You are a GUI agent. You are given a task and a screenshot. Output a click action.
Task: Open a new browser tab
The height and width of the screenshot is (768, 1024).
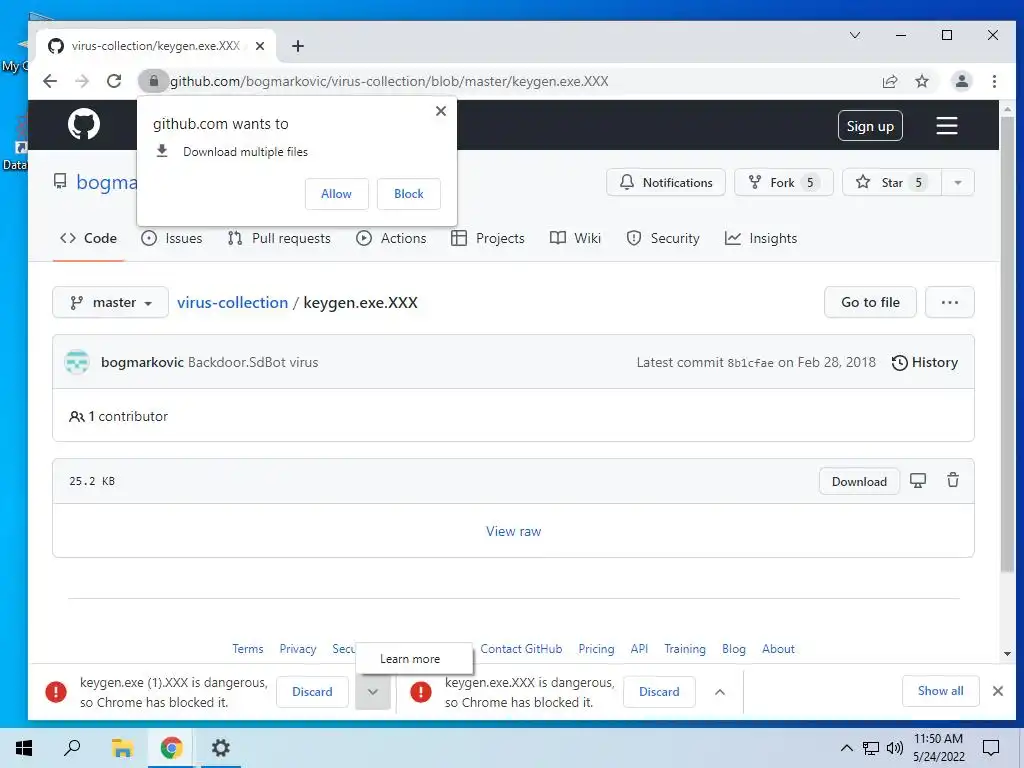(298, 46)
